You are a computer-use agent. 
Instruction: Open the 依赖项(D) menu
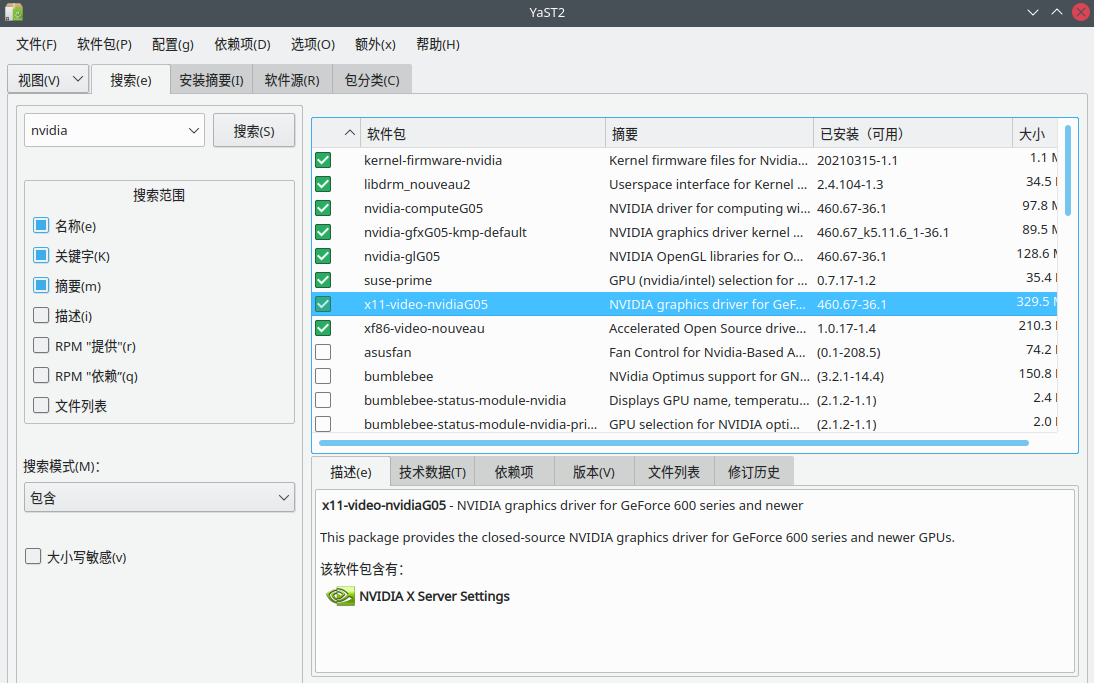pyautogui.click(x=242, y=45)
